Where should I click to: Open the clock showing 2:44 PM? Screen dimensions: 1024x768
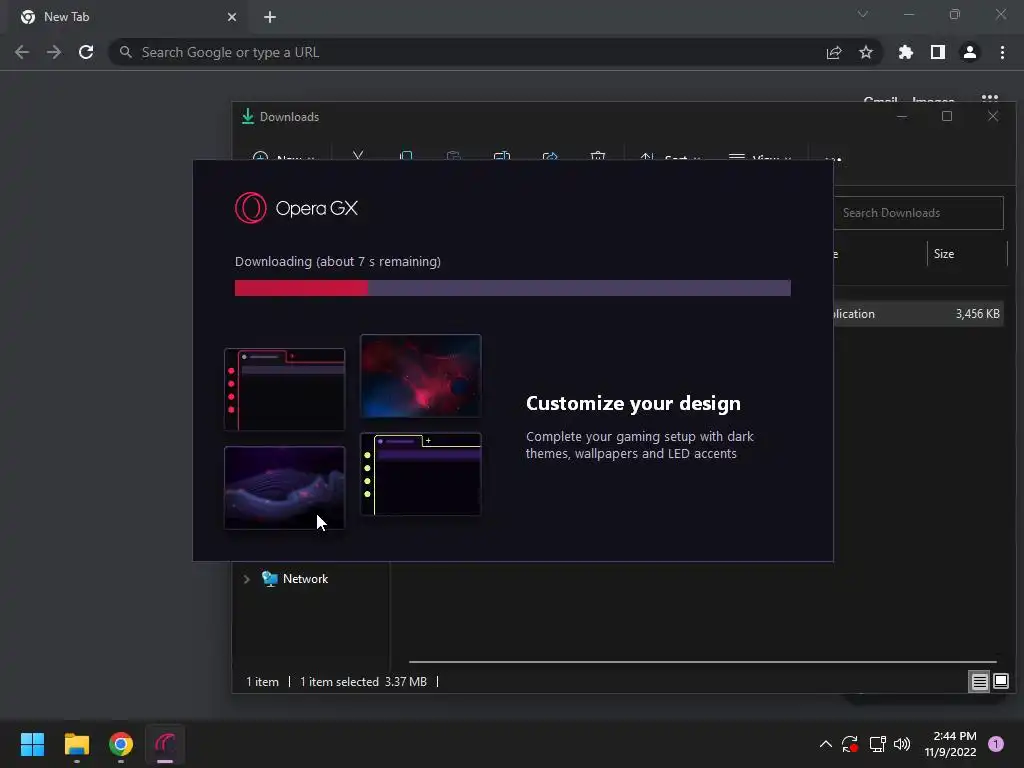pos(950,744)
